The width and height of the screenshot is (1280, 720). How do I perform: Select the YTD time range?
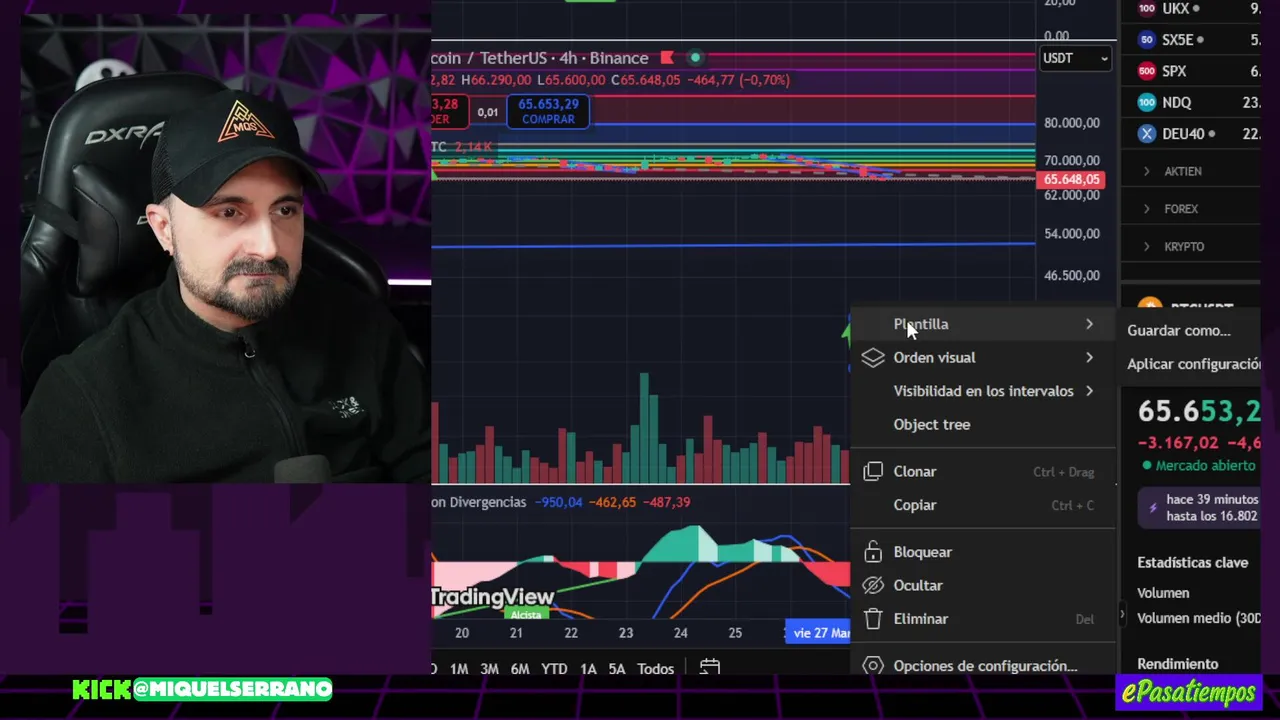pyautogui.click(x=554, y=669)
